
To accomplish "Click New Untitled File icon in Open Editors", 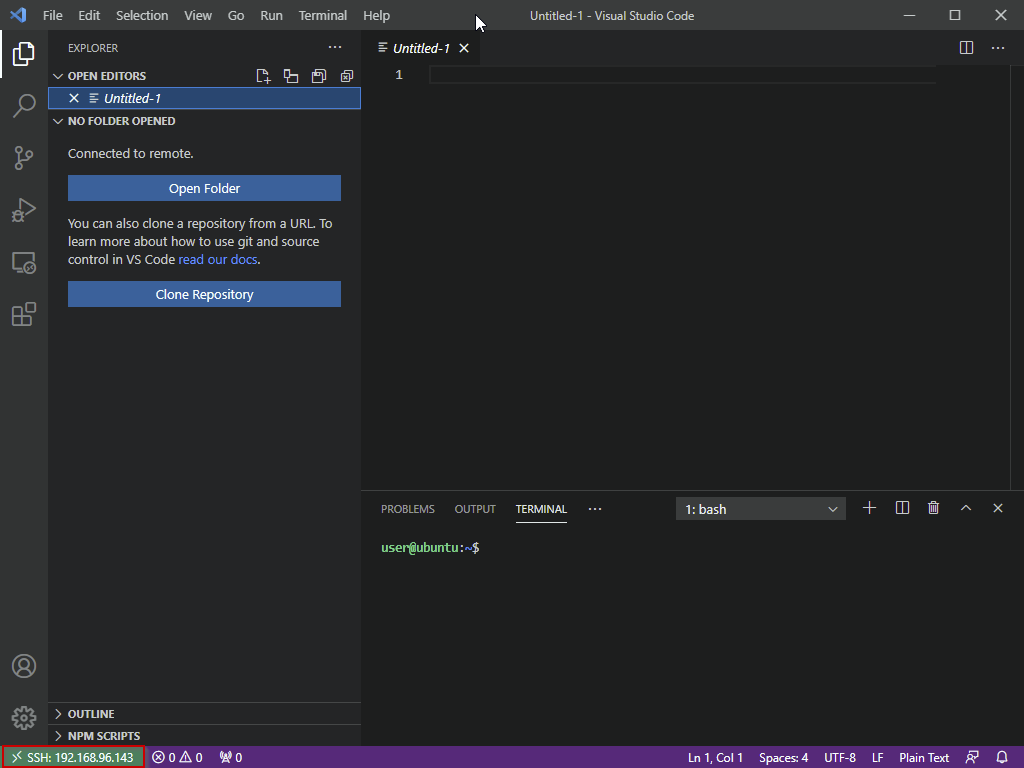I will 263,76.
